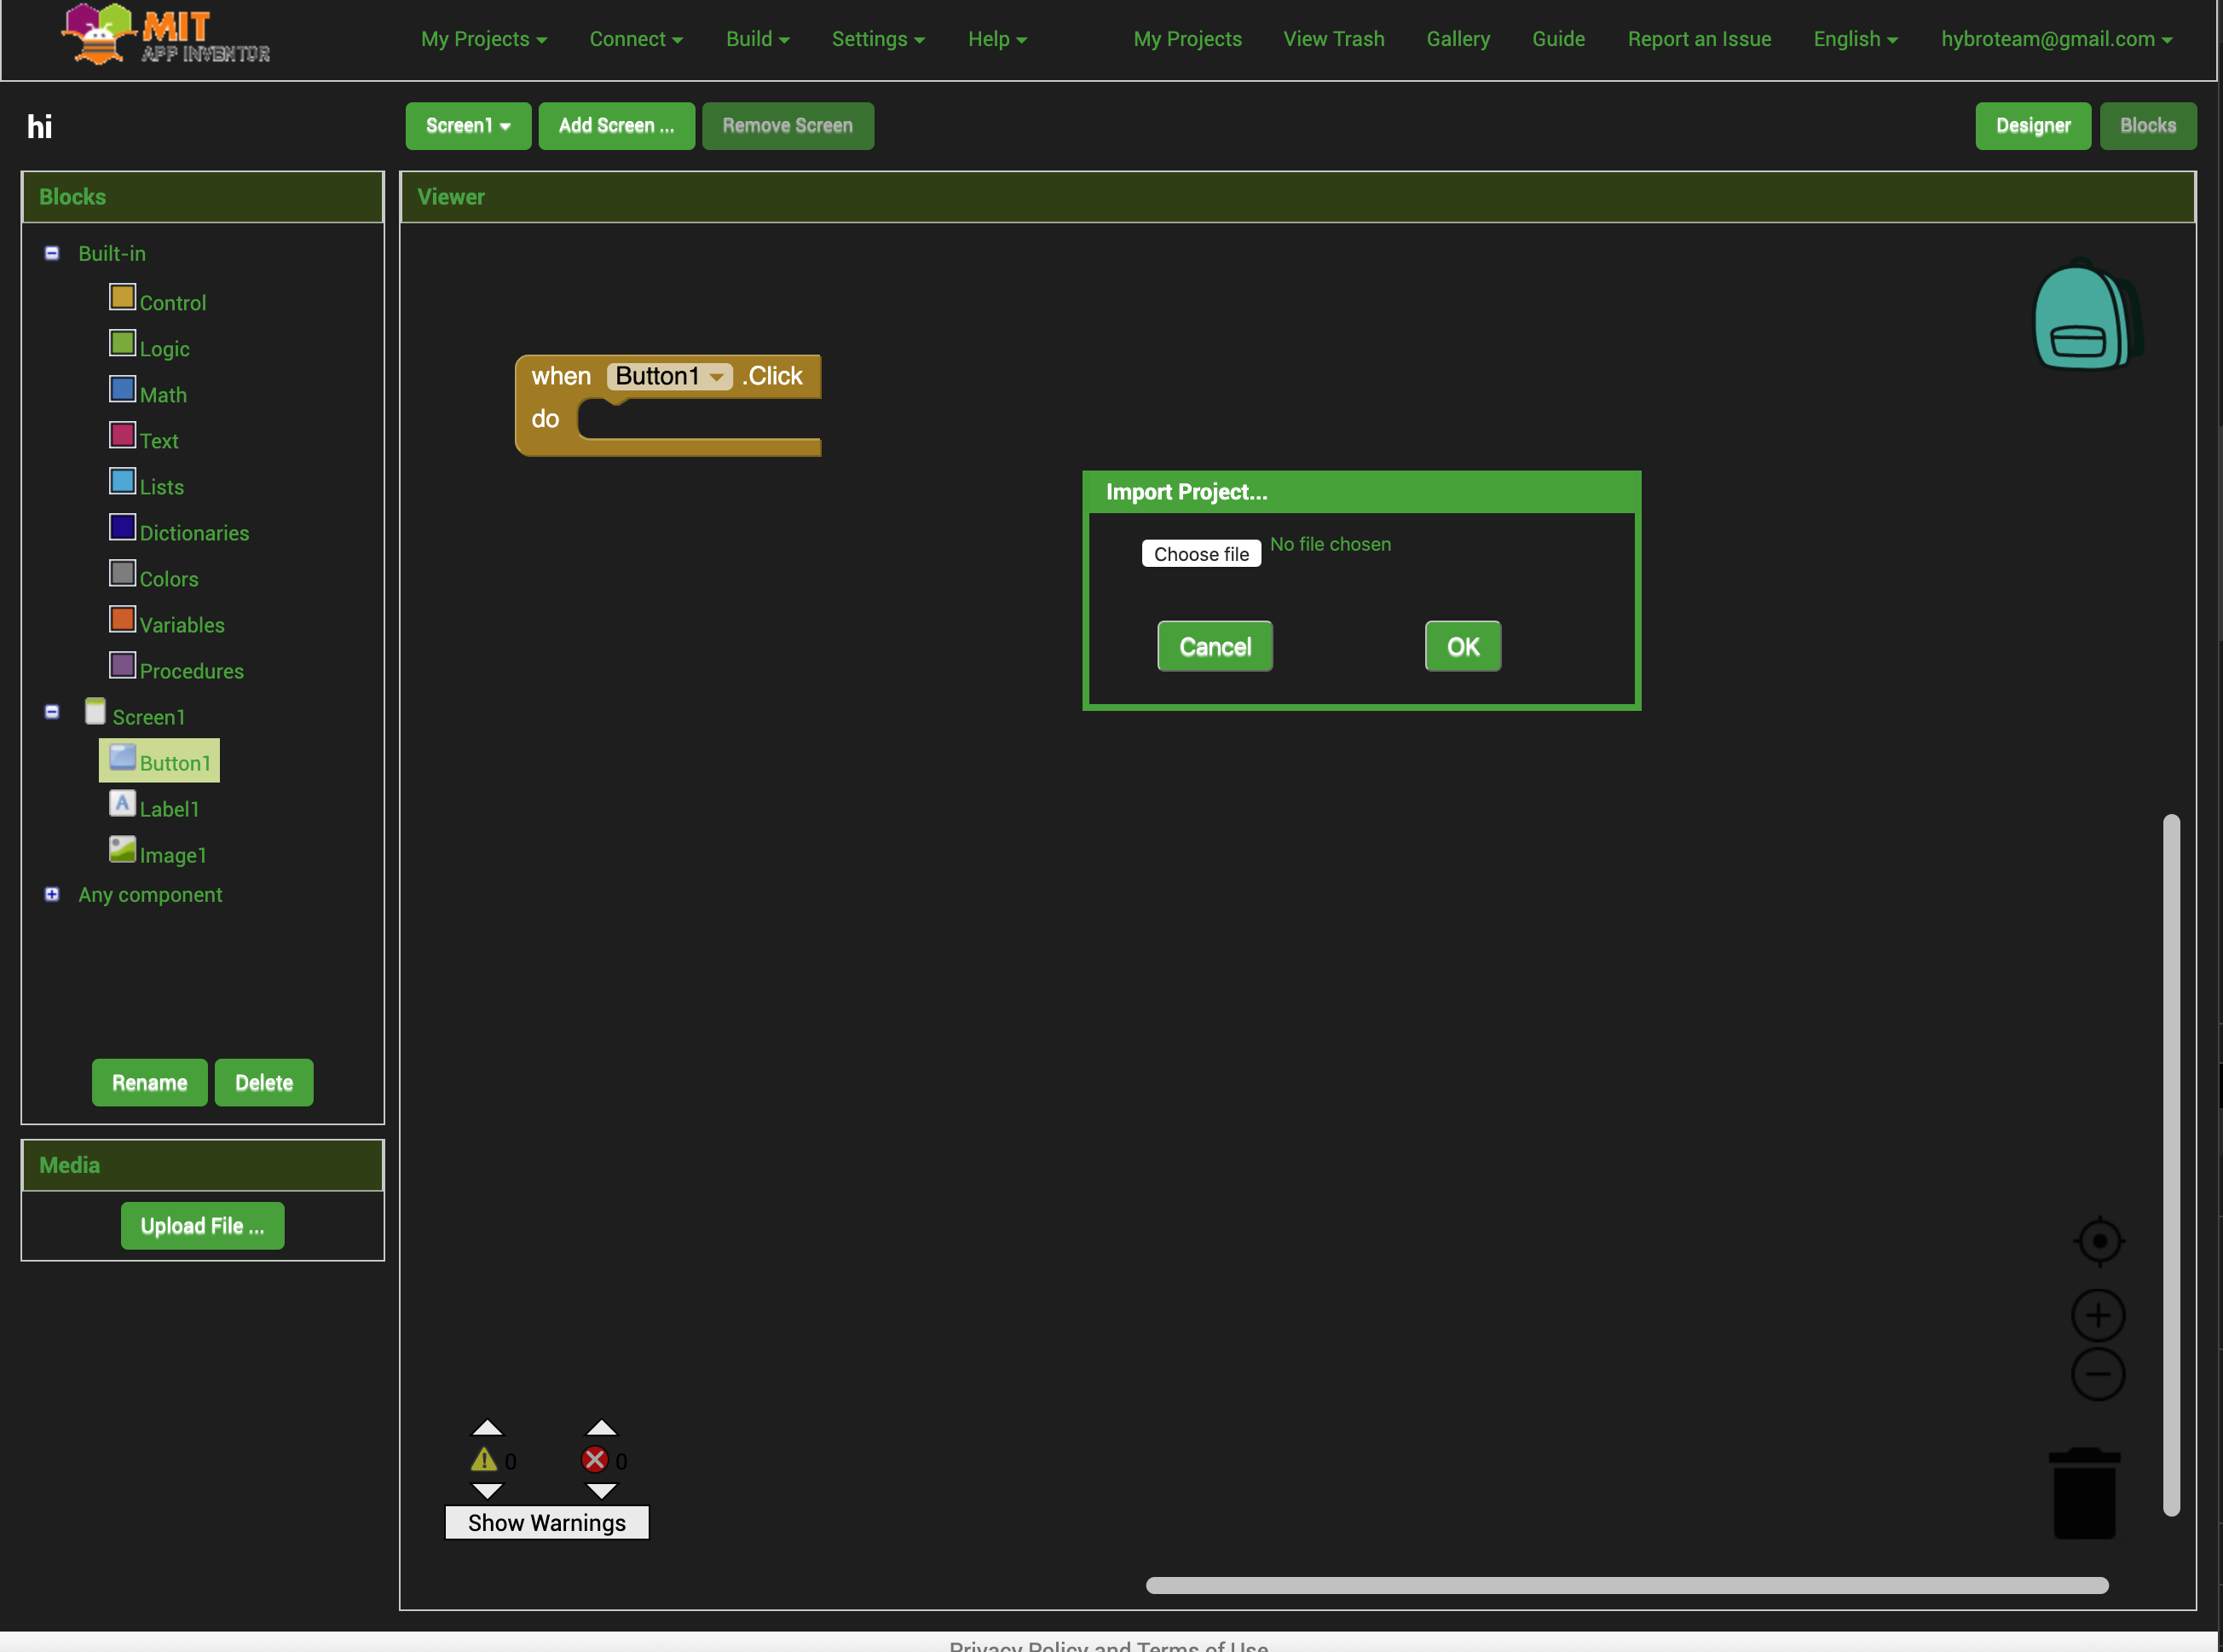Collapse the Screen1 tree node
Viewport: 2223px width, 1652px height.
click(52, 712)
